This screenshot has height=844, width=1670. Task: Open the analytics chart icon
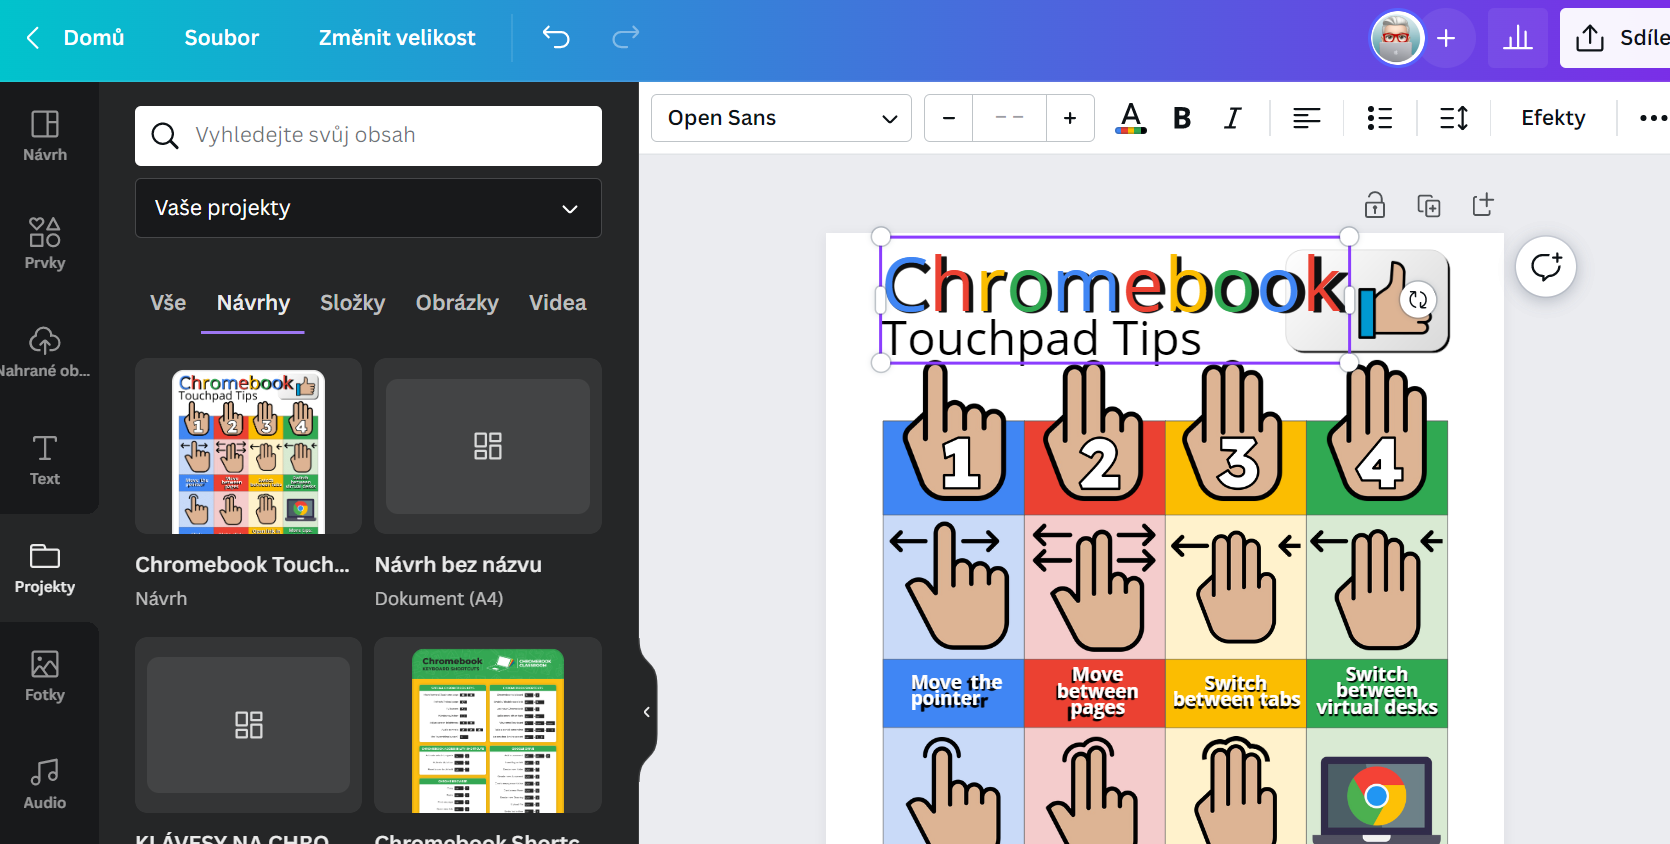(1517, 39)
